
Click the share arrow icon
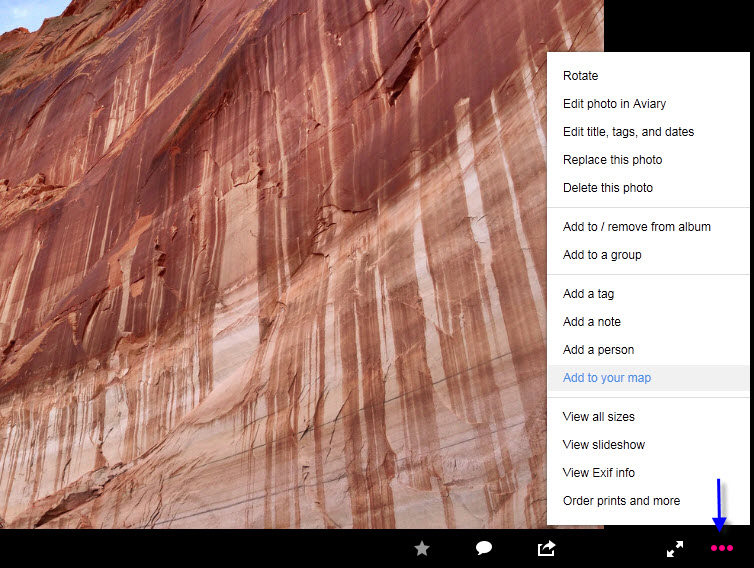click(x=547, y=548)
